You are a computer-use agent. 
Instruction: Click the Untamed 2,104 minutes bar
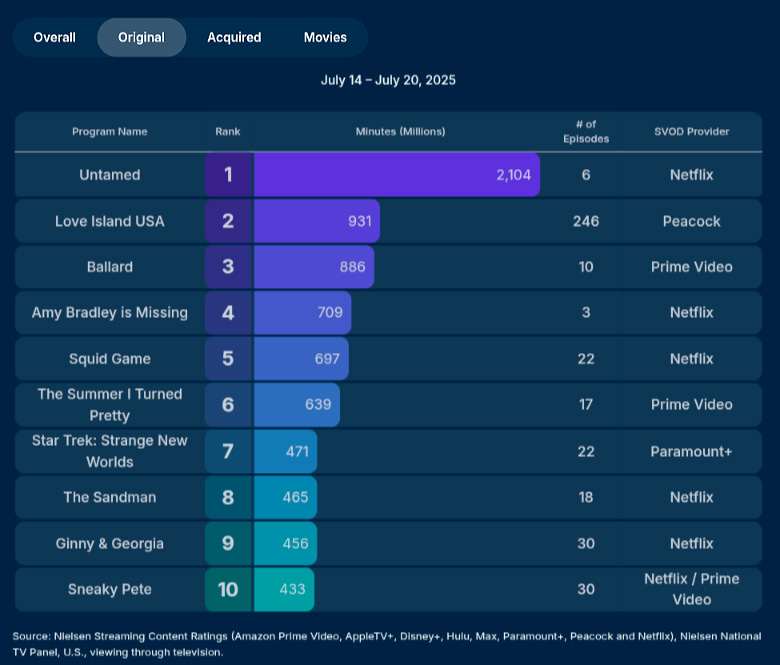point(397,175)
